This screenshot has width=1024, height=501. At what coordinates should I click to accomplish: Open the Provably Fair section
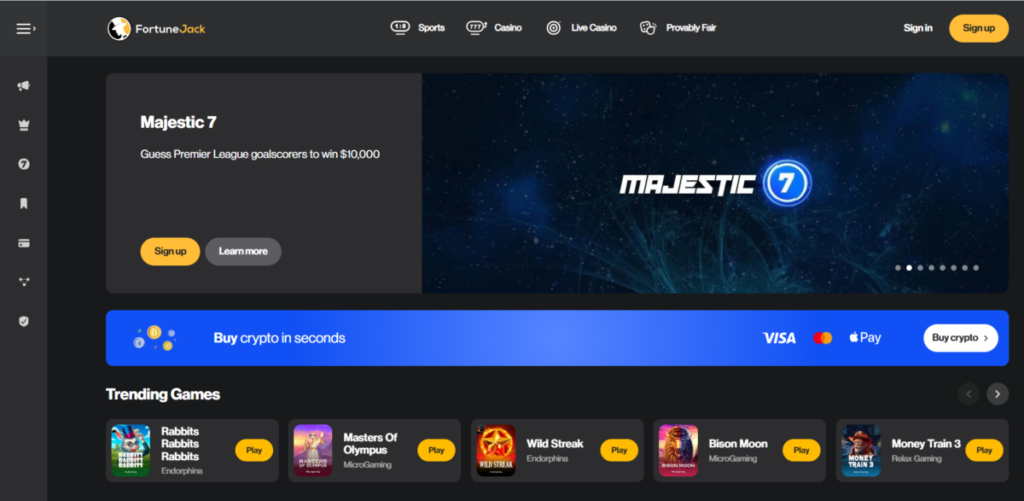tap(678, 28)
